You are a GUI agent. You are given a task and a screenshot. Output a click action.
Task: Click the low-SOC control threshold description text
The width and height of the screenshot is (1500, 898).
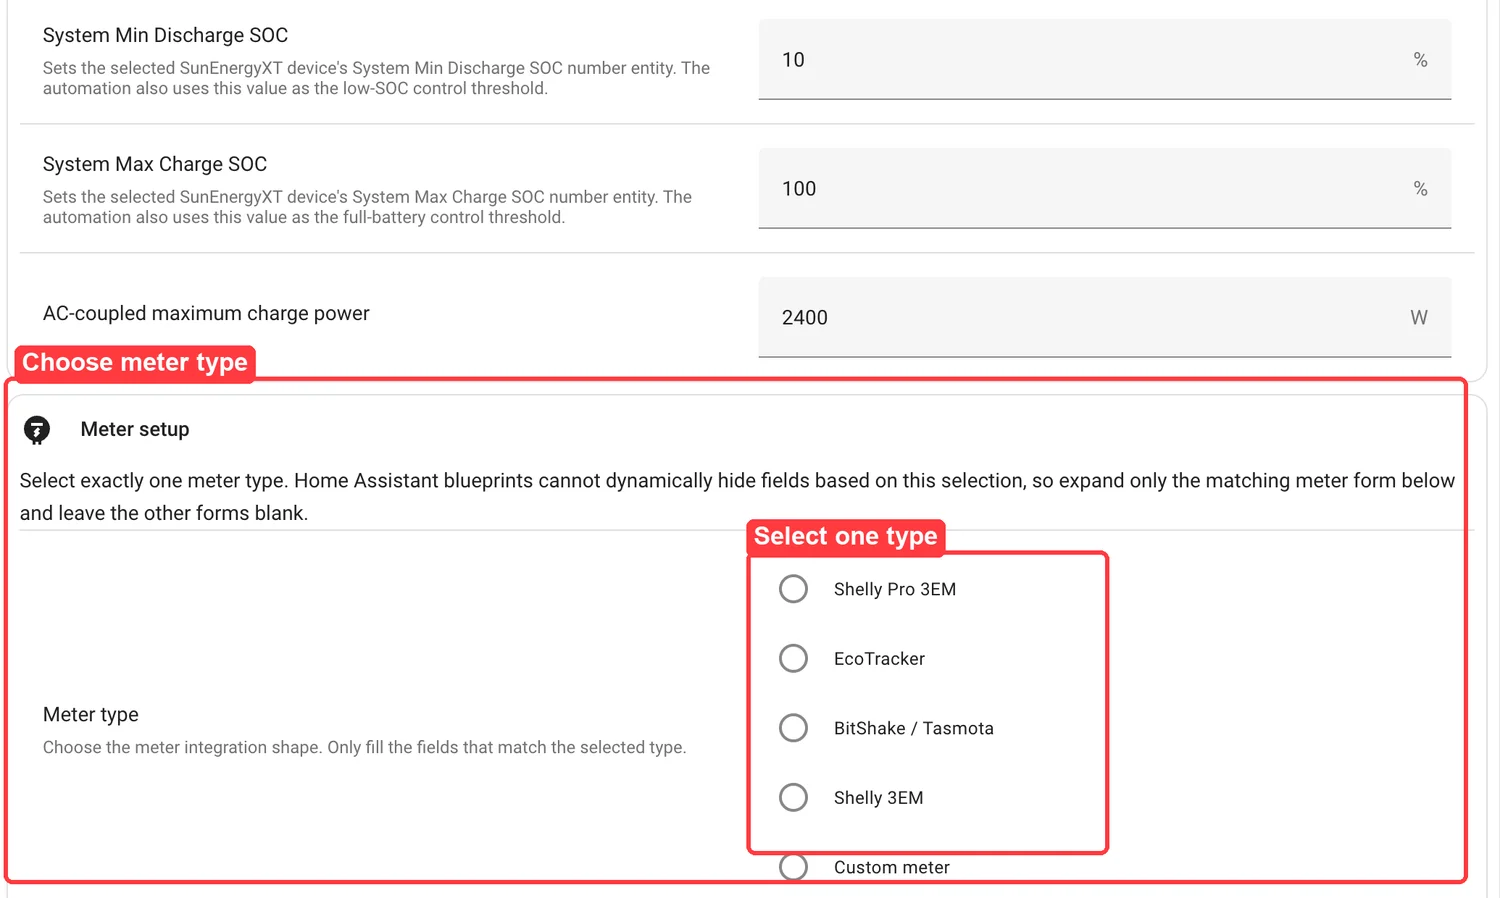click(x=376, y=78)
